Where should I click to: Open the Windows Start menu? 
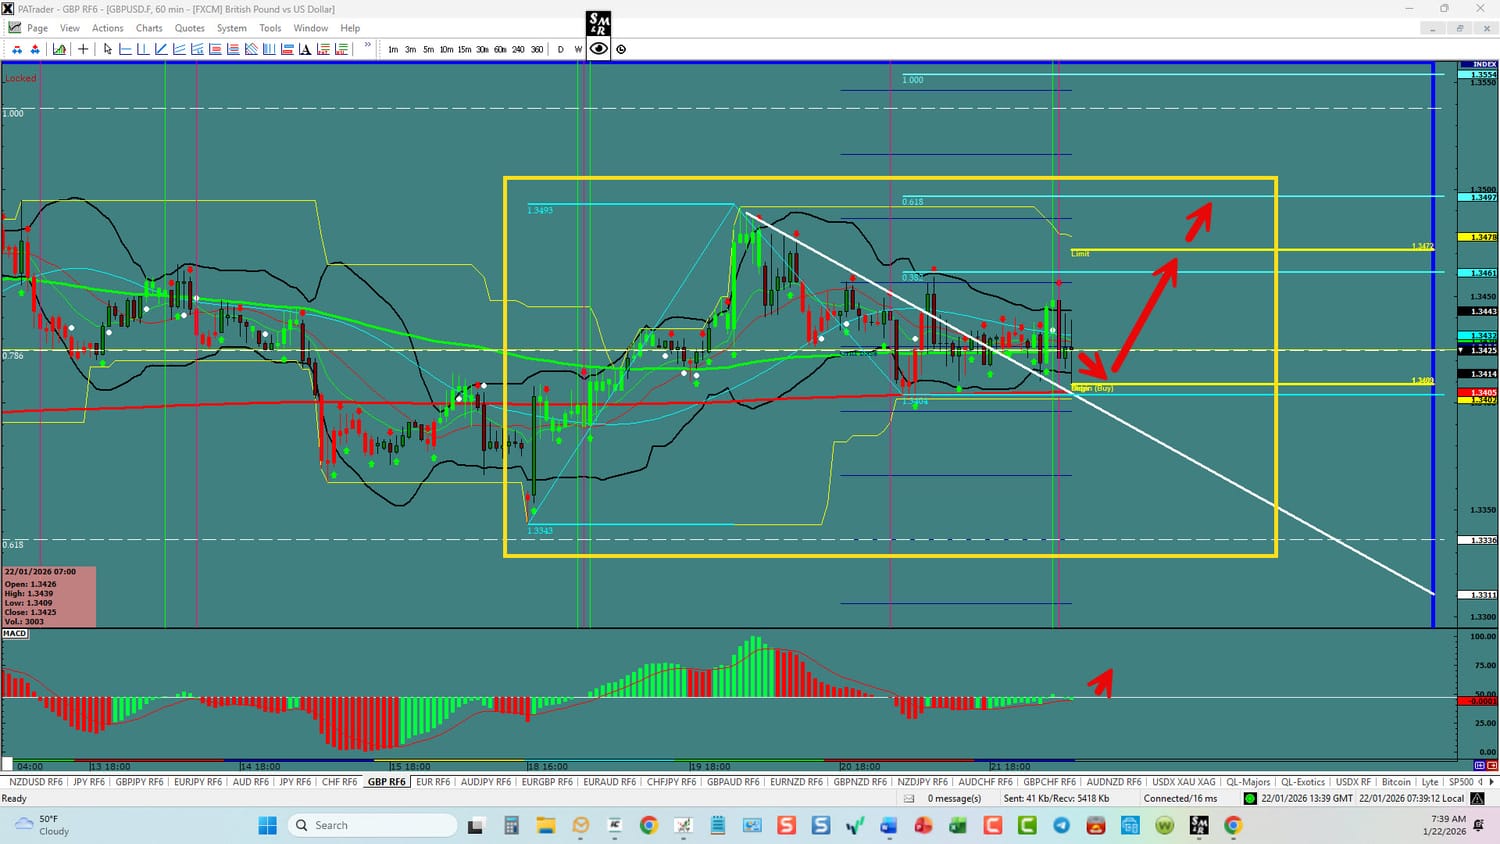click(267, 825)
